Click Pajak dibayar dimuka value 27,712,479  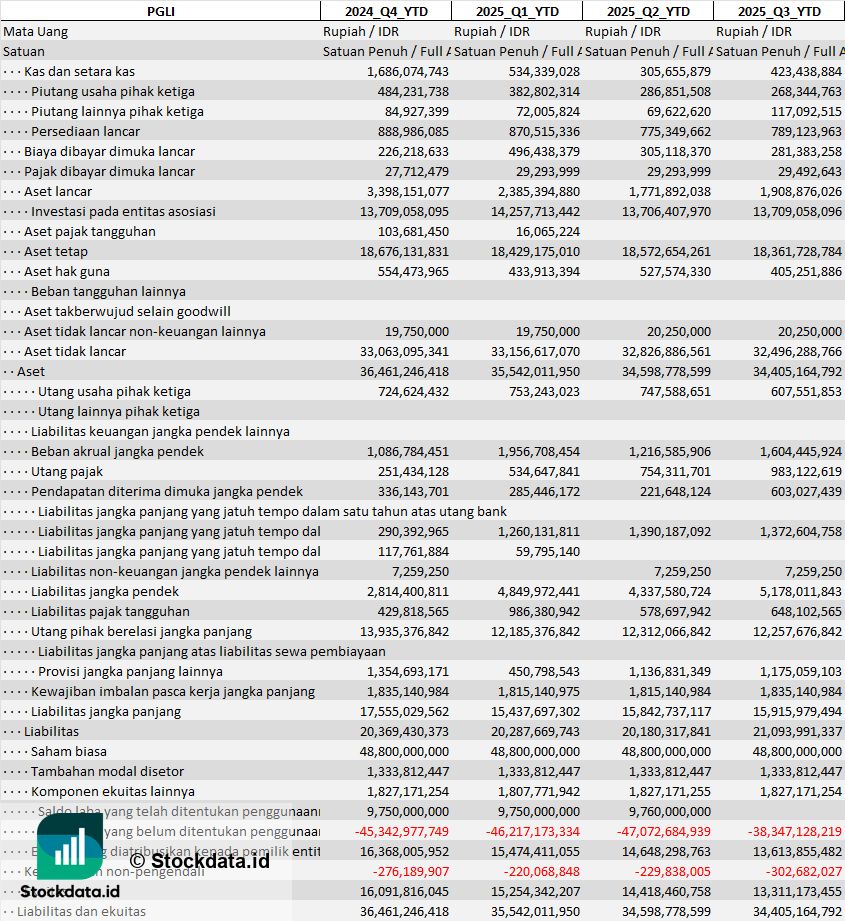tap(417, 171)
